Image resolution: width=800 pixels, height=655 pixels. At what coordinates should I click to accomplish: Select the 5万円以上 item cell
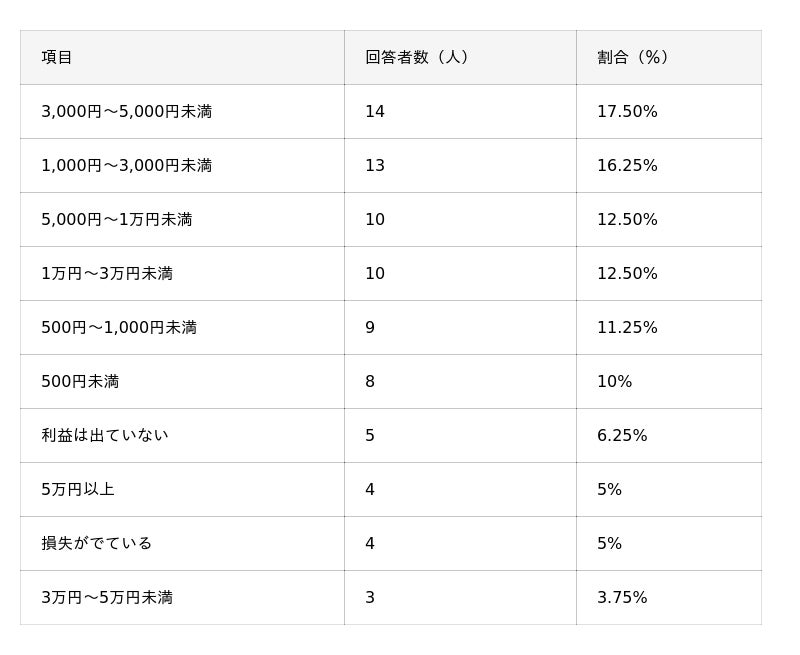tap(78, 489)
